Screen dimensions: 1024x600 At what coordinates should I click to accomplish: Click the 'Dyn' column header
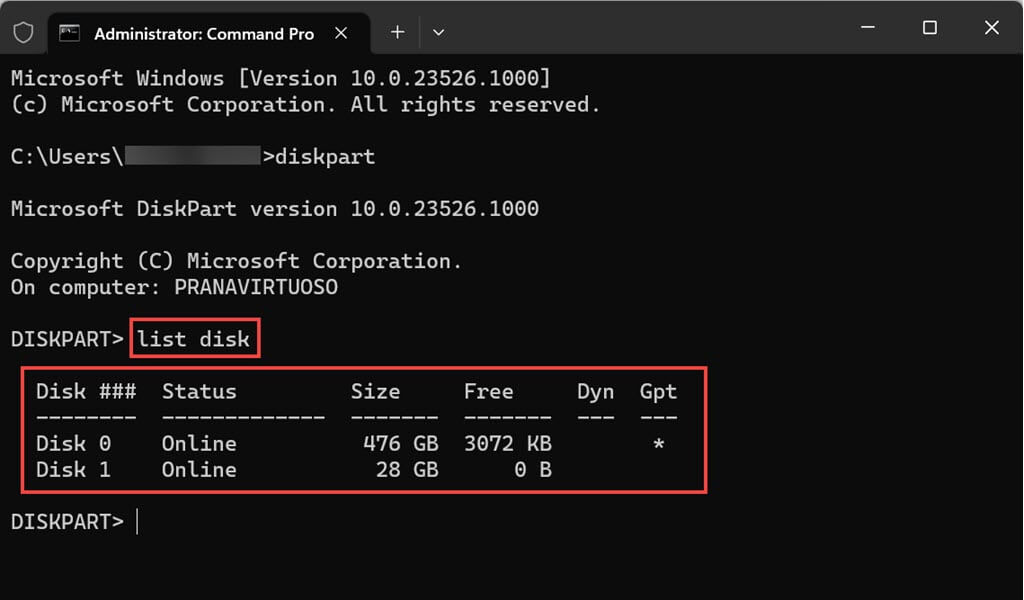596,392
